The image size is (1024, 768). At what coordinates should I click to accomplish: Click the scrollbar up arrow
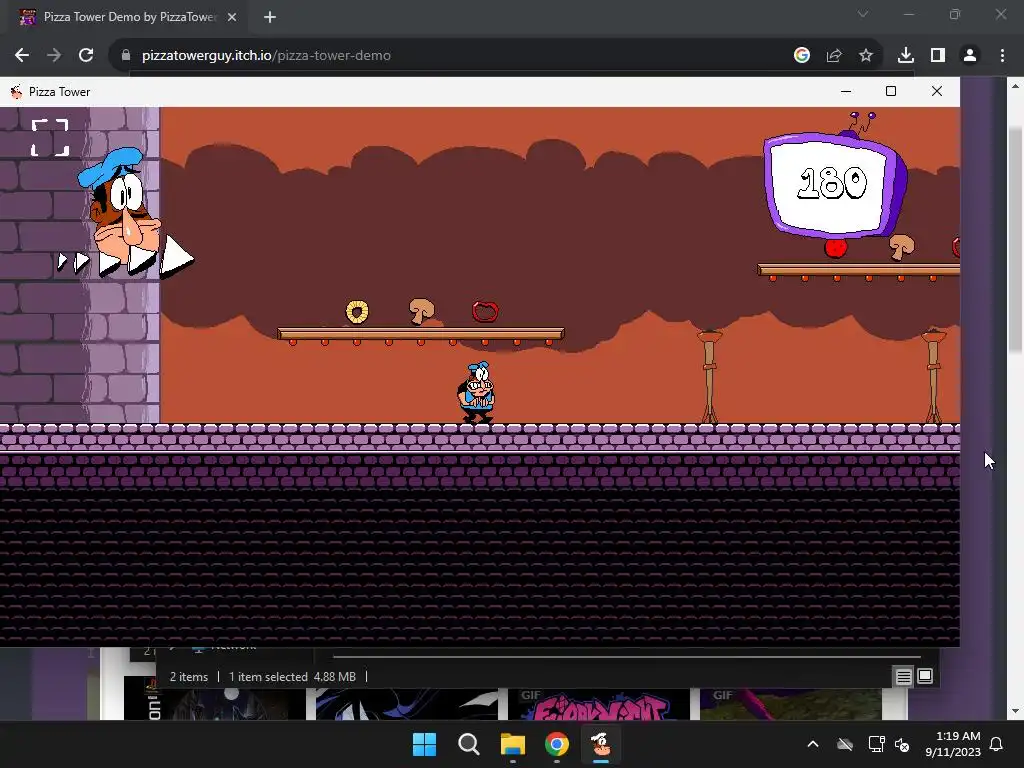pyautogui.click(x=1015, y=86)
